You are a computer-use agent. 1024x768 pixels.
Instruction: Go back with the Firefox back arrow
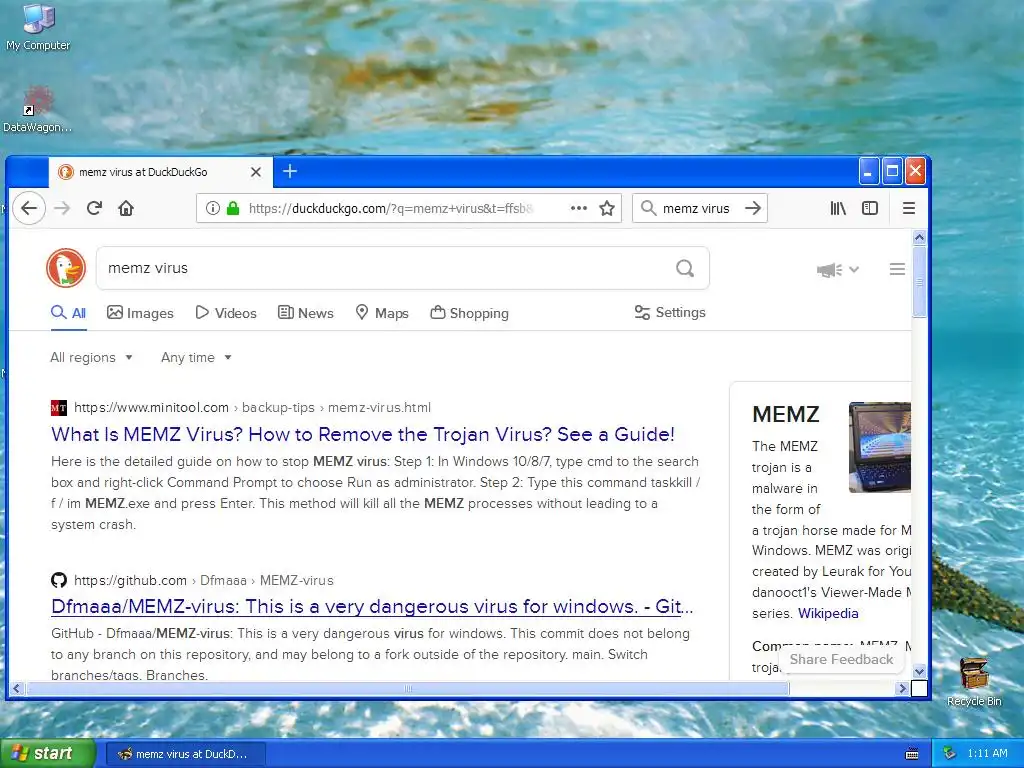pos(29,208)
